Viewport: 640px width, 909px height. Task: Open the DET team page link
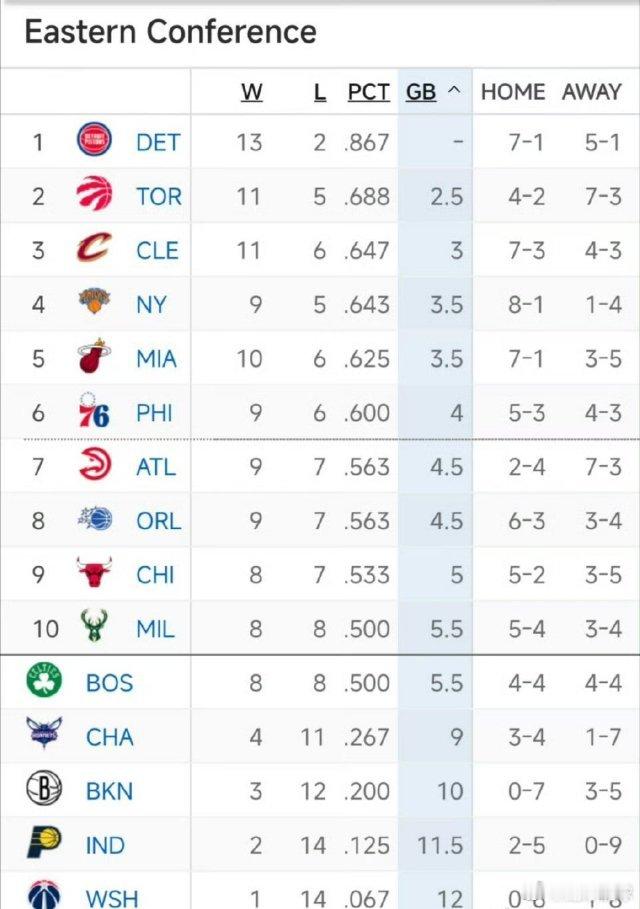[x=158, y=142]
